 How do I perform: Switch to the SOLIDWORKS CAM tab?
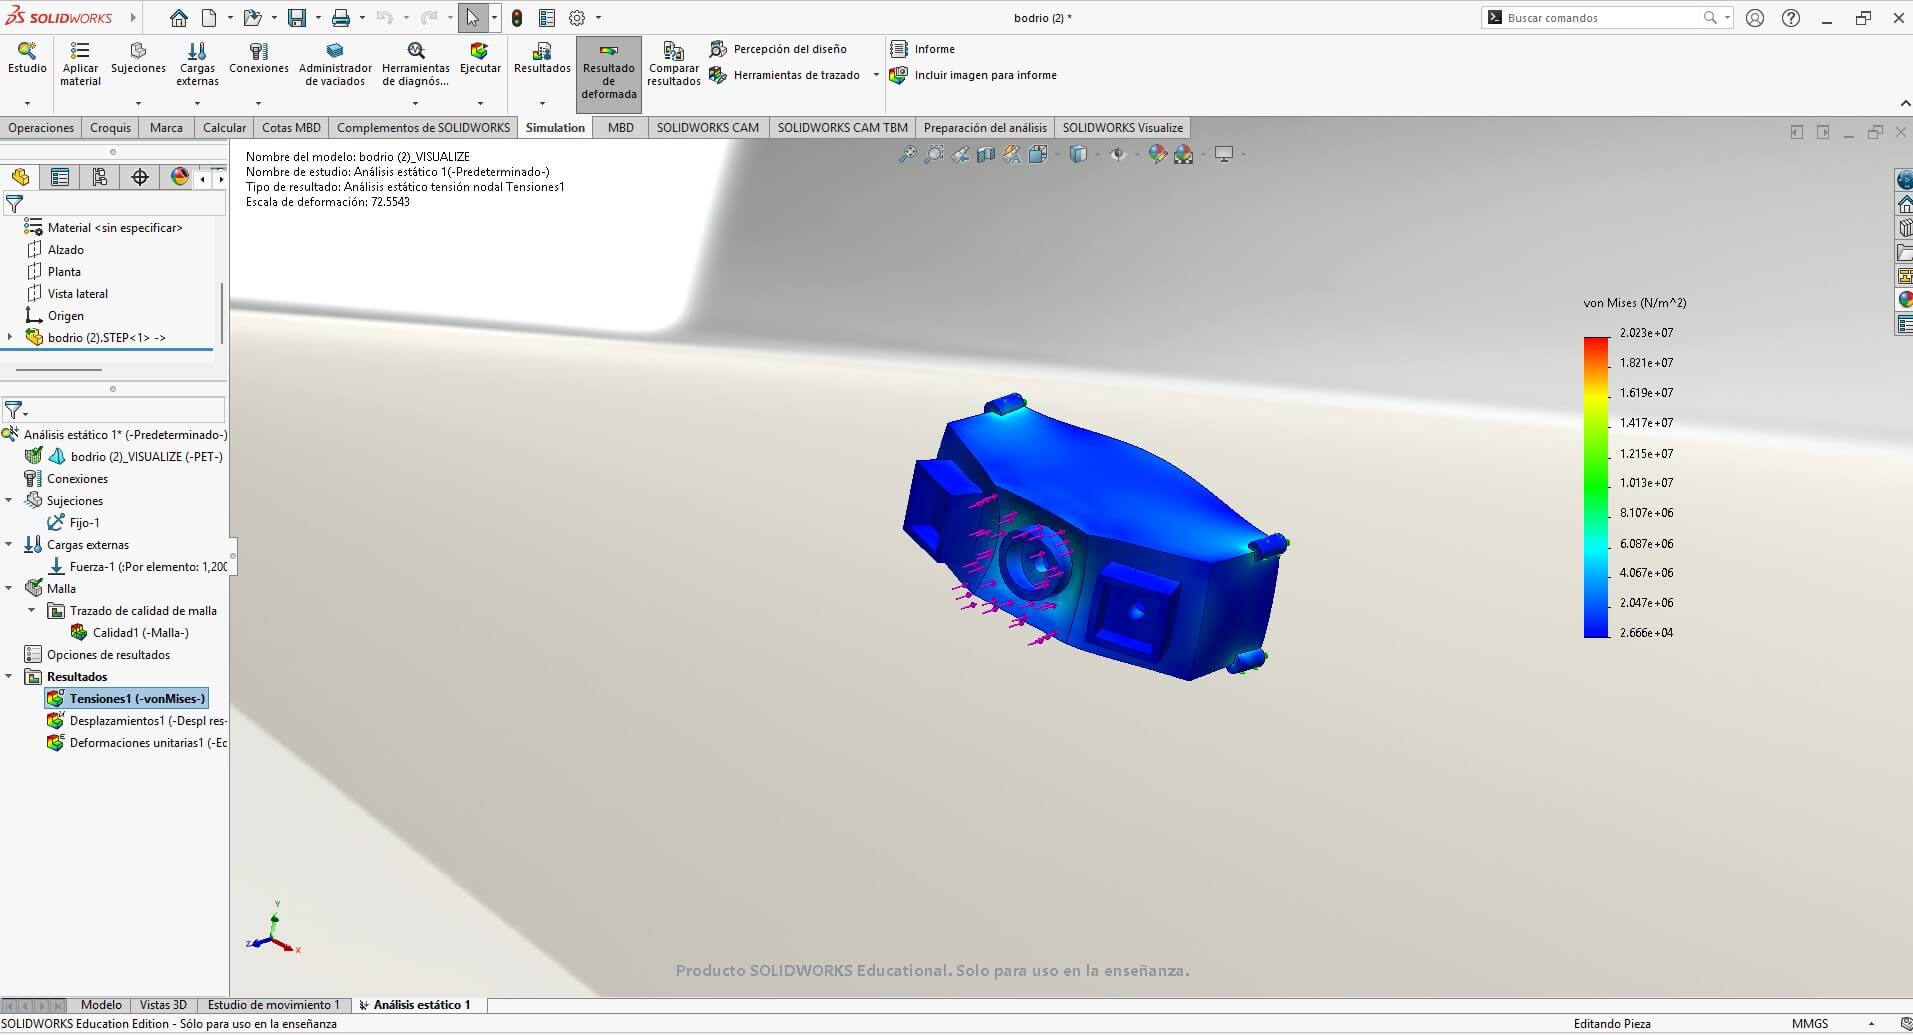(x=707, y=128)
